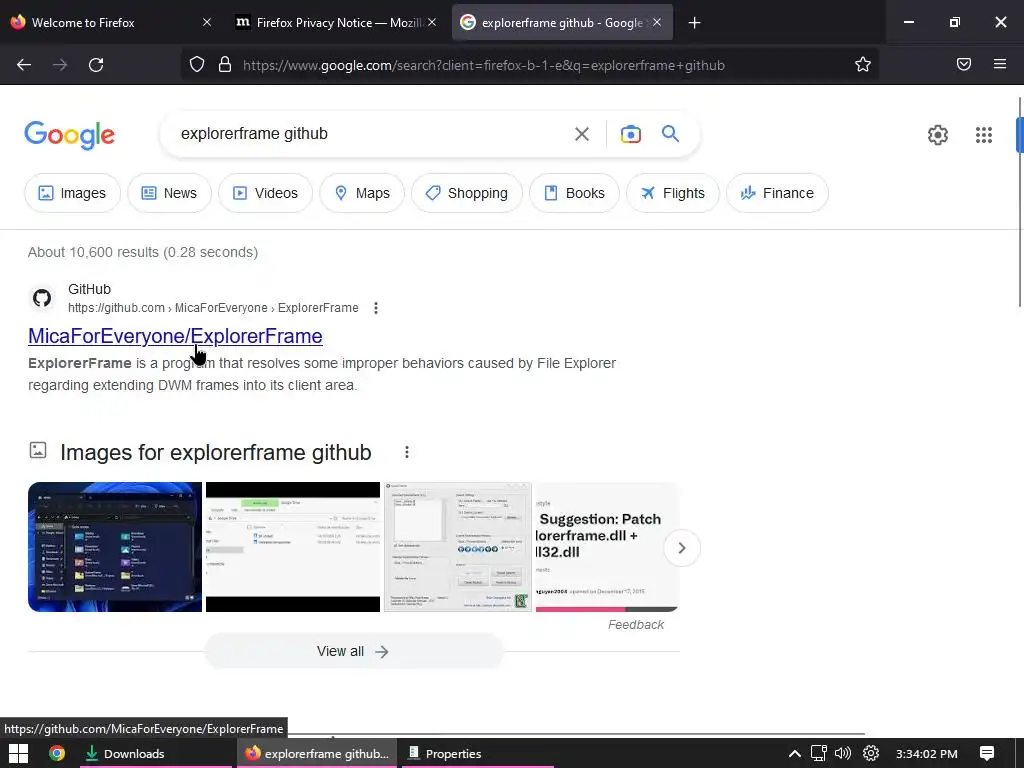Open the dark File Explorer image thumbnail
This screenshot has height=768, width=1024.
coord(115,547)
